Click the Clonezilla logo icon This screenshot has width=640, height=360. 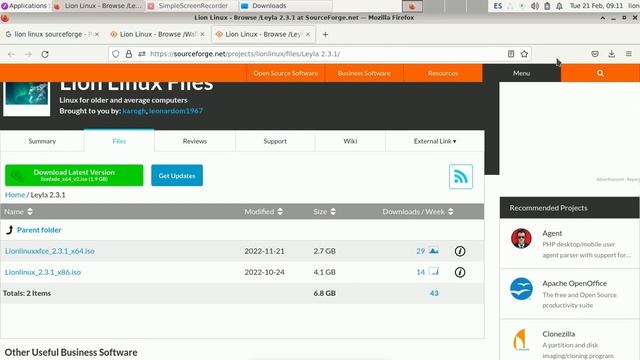tap(521, 340)
